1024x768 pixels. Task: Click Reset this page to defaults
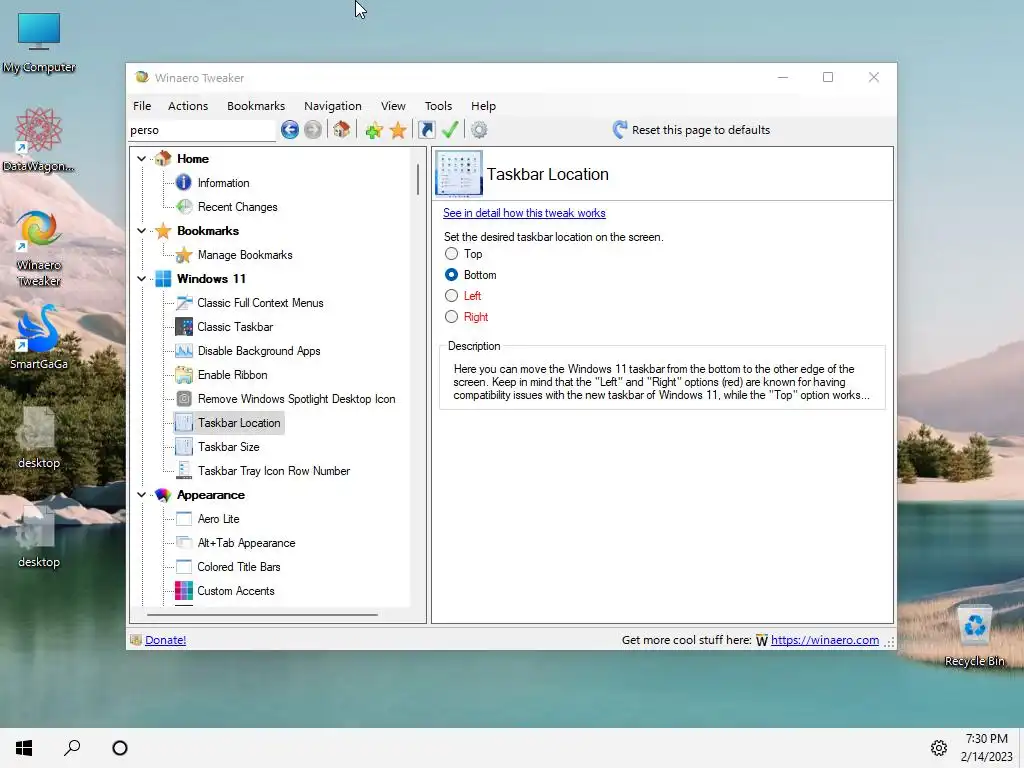pos(691,130)
